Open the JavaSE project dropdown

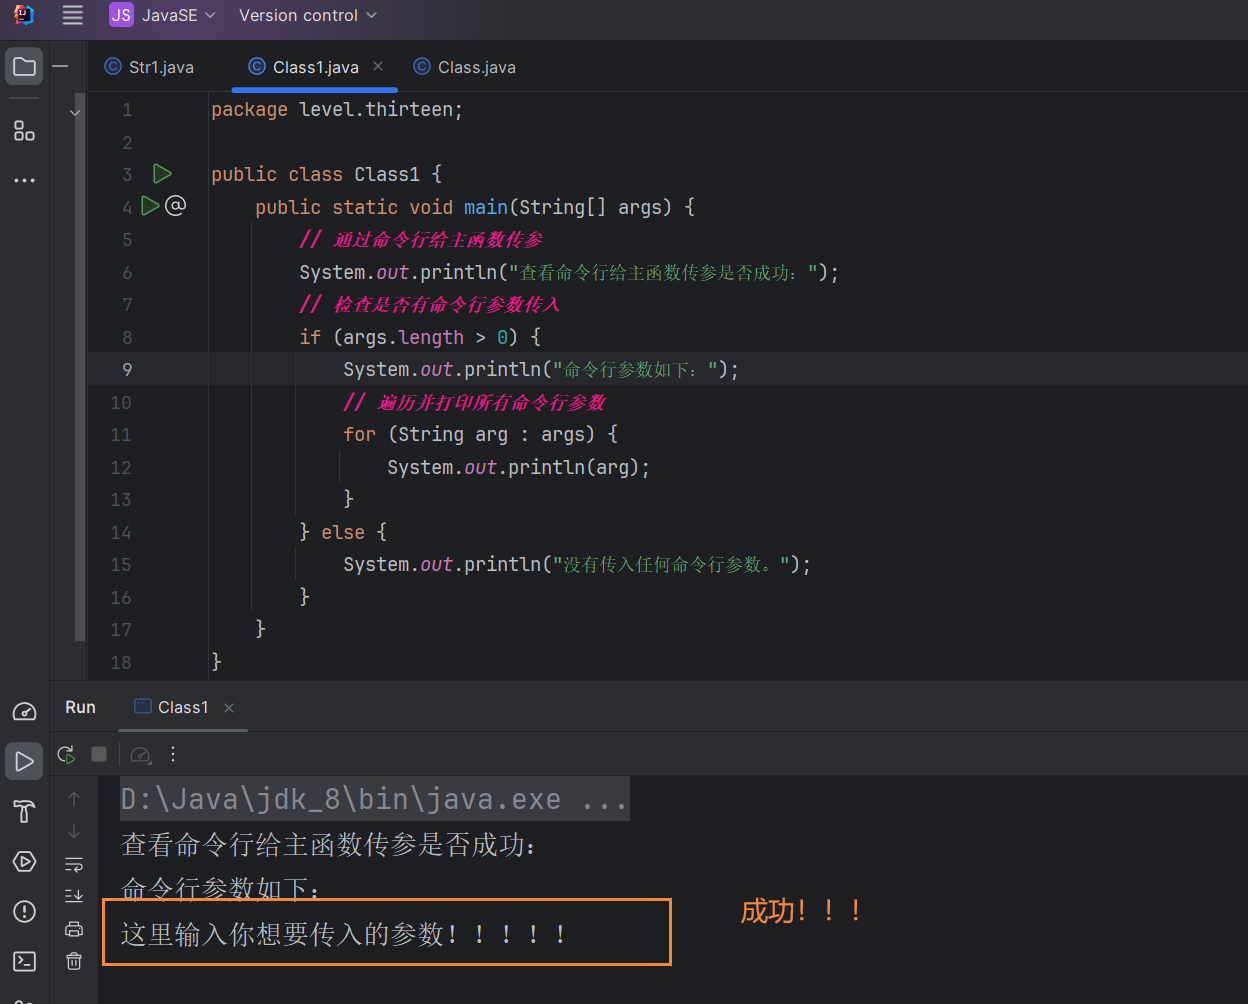coord(163,15)
